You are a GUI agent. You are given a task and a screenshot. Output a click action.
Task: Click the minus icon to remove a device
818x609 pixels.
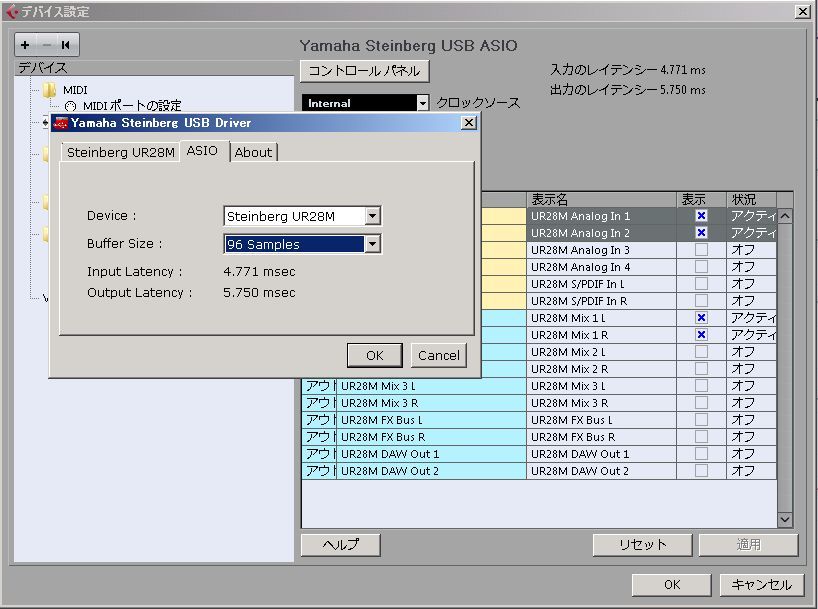pyautogui.click(x=46, y=44)
